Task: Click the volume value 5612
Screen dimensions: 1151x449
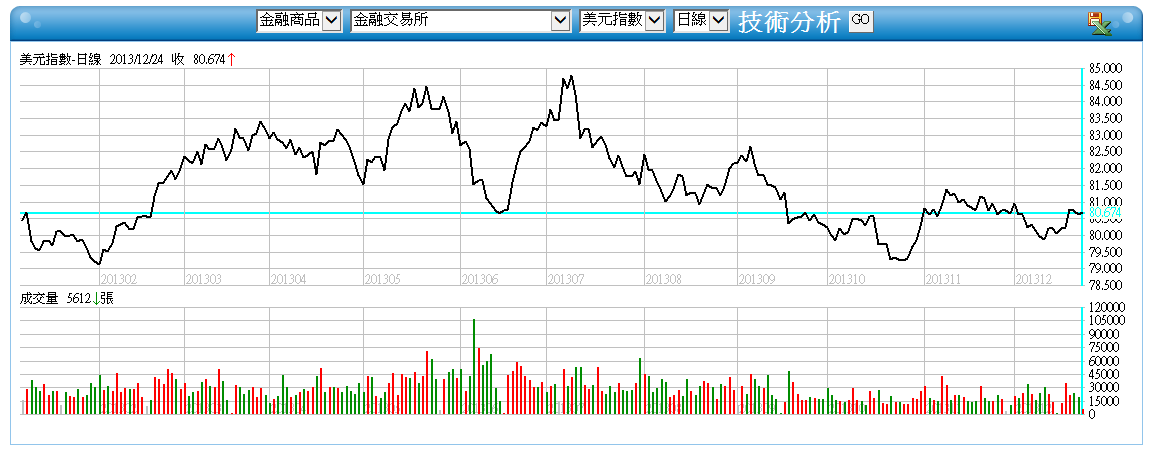Action: pyautogui.click(x=77, y=298)
